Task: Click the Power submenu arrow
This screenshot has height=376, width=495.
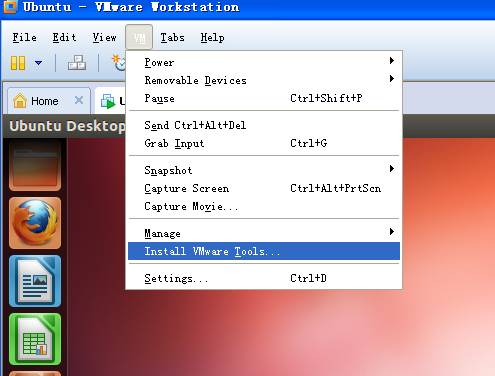Action: point(392,61)
